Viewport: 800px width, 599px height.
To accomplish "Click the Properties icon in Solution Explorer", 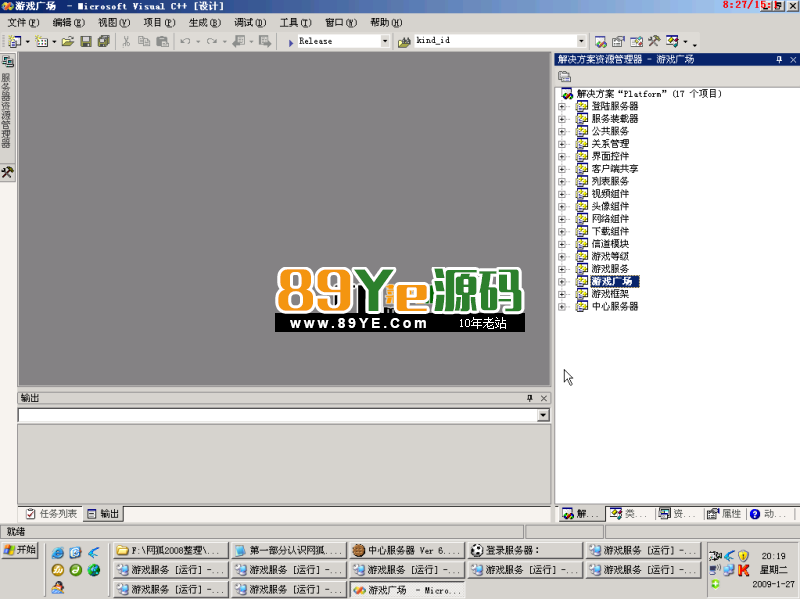I will tap(564, 77).
